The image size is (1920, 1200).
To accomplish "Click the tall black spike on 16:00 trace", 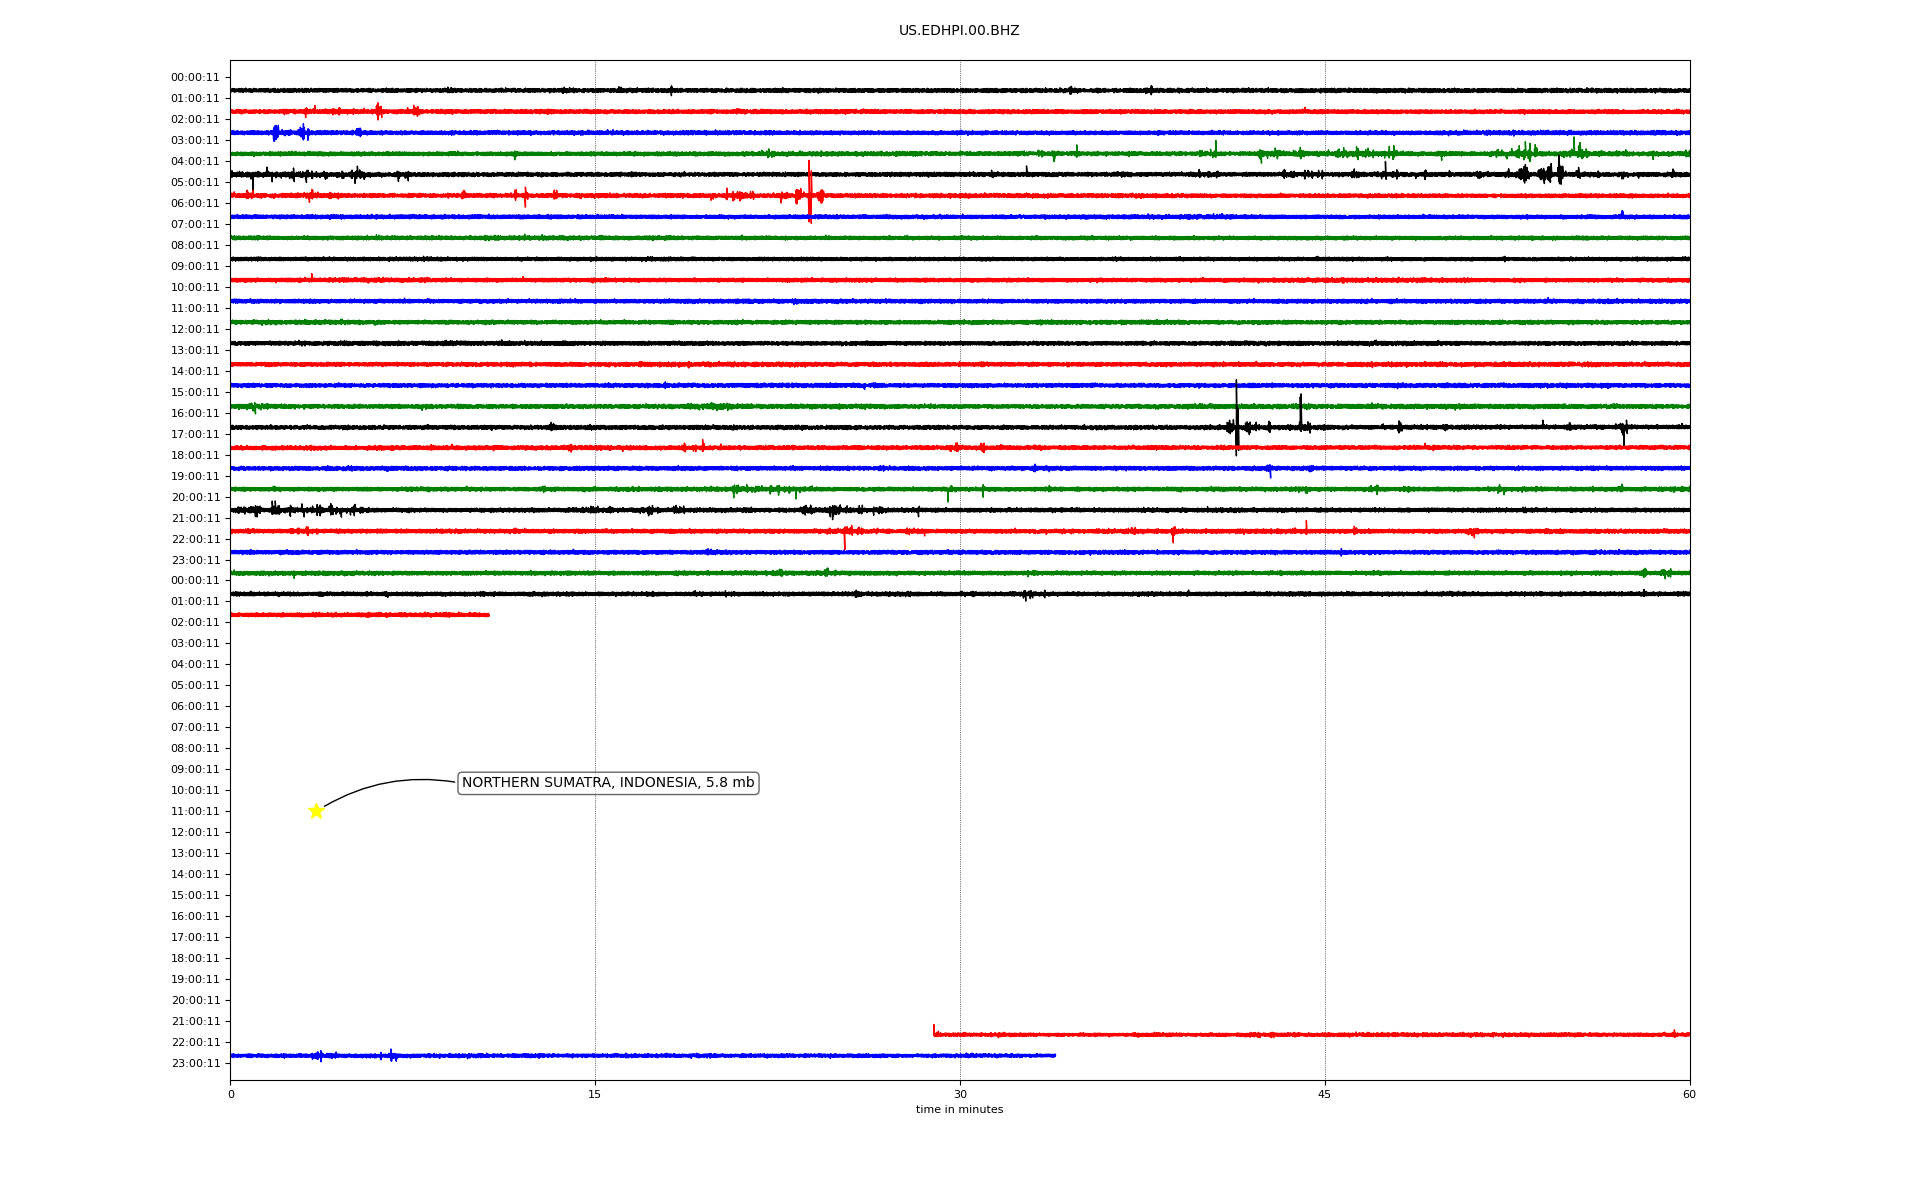I will coord(1236,415).
